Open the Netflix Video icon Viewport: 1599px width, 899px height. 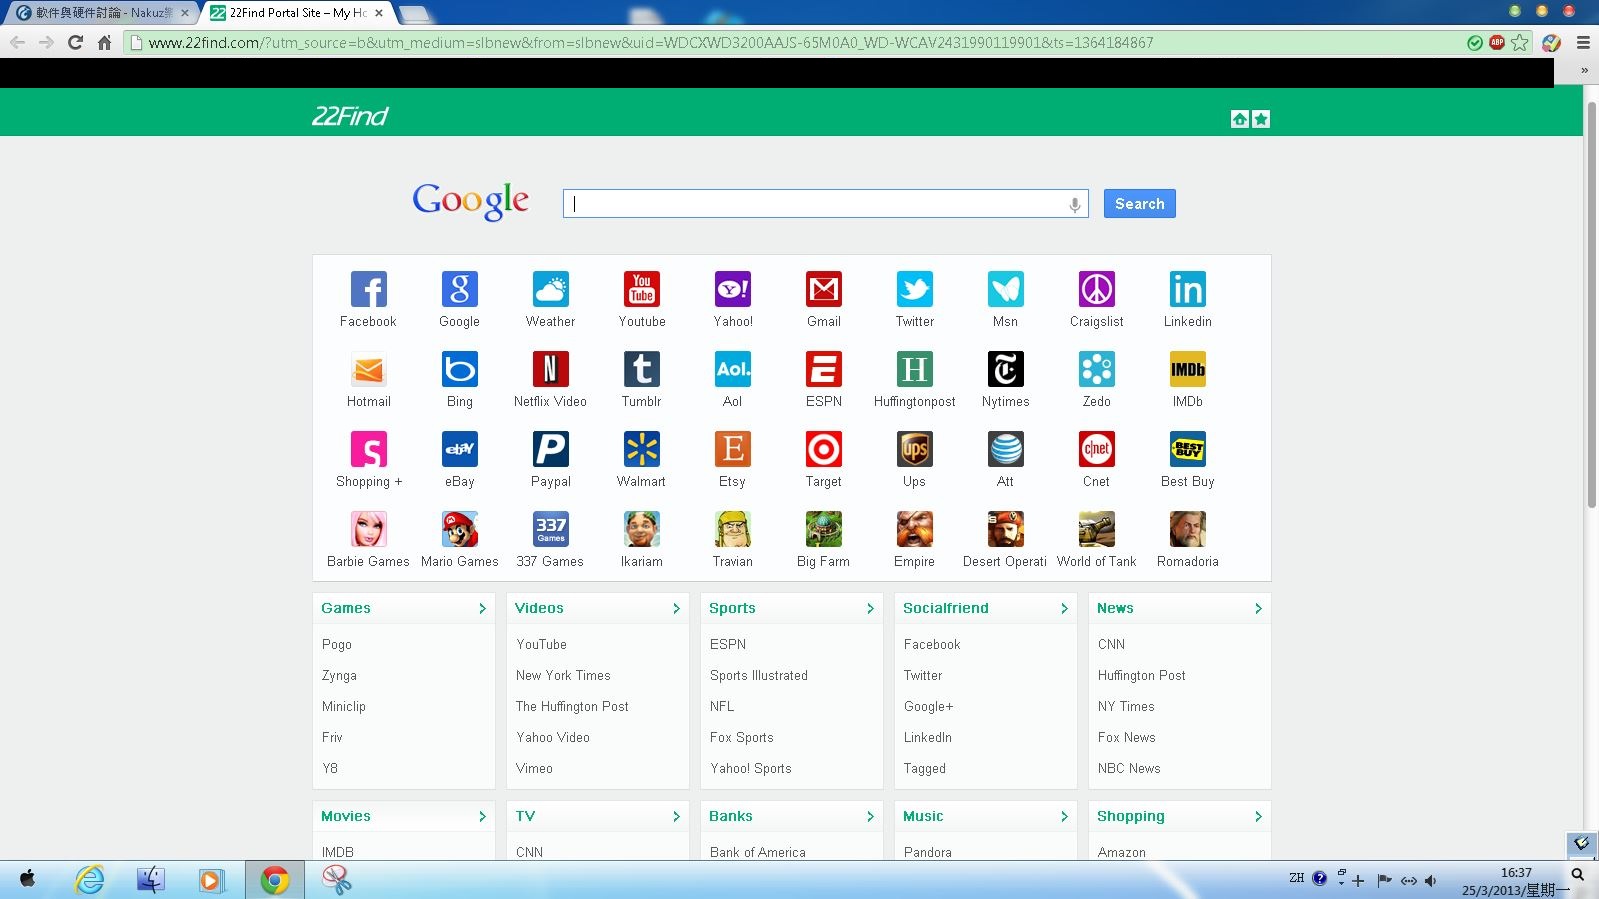click(550, 370)
